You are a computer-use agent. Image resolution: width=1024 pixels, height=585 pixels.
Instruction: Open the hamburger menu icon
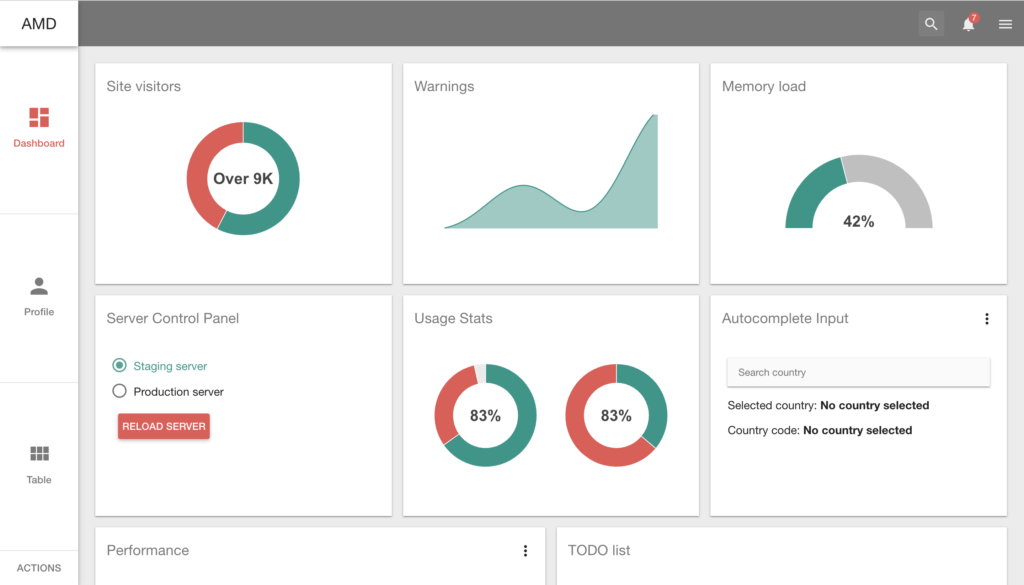pyautogui.click(x=1005, y=24)
